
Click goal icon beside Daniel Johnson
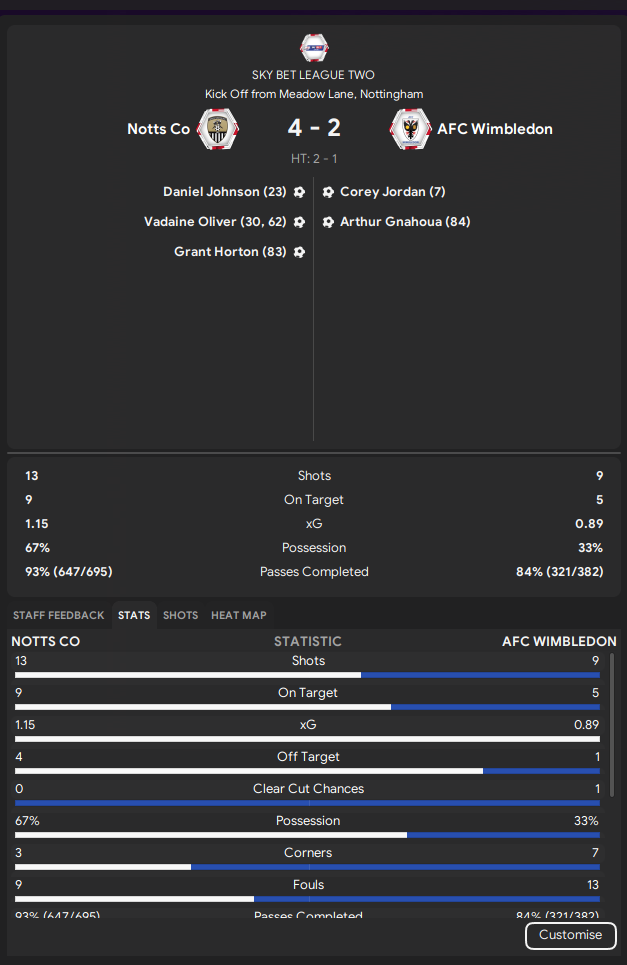click(299, 192)
